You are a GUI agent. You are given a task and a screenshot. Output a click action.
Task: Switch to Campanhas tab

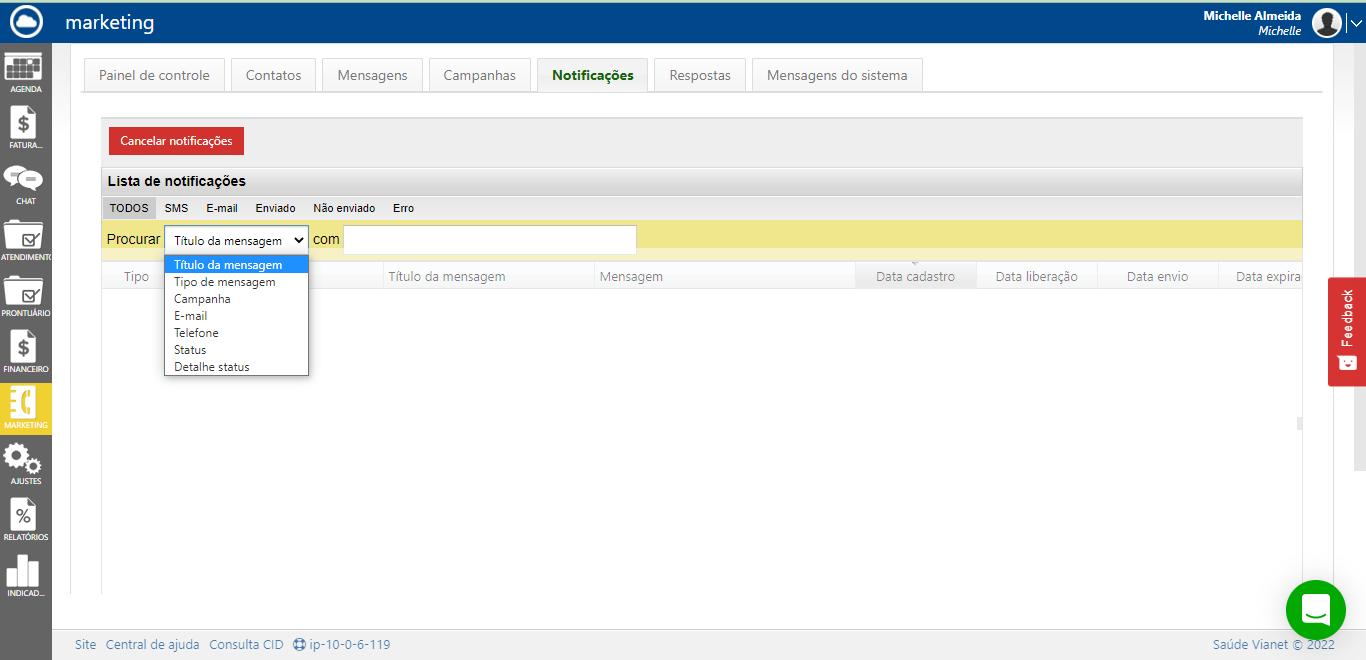click(x=480, y=75)
